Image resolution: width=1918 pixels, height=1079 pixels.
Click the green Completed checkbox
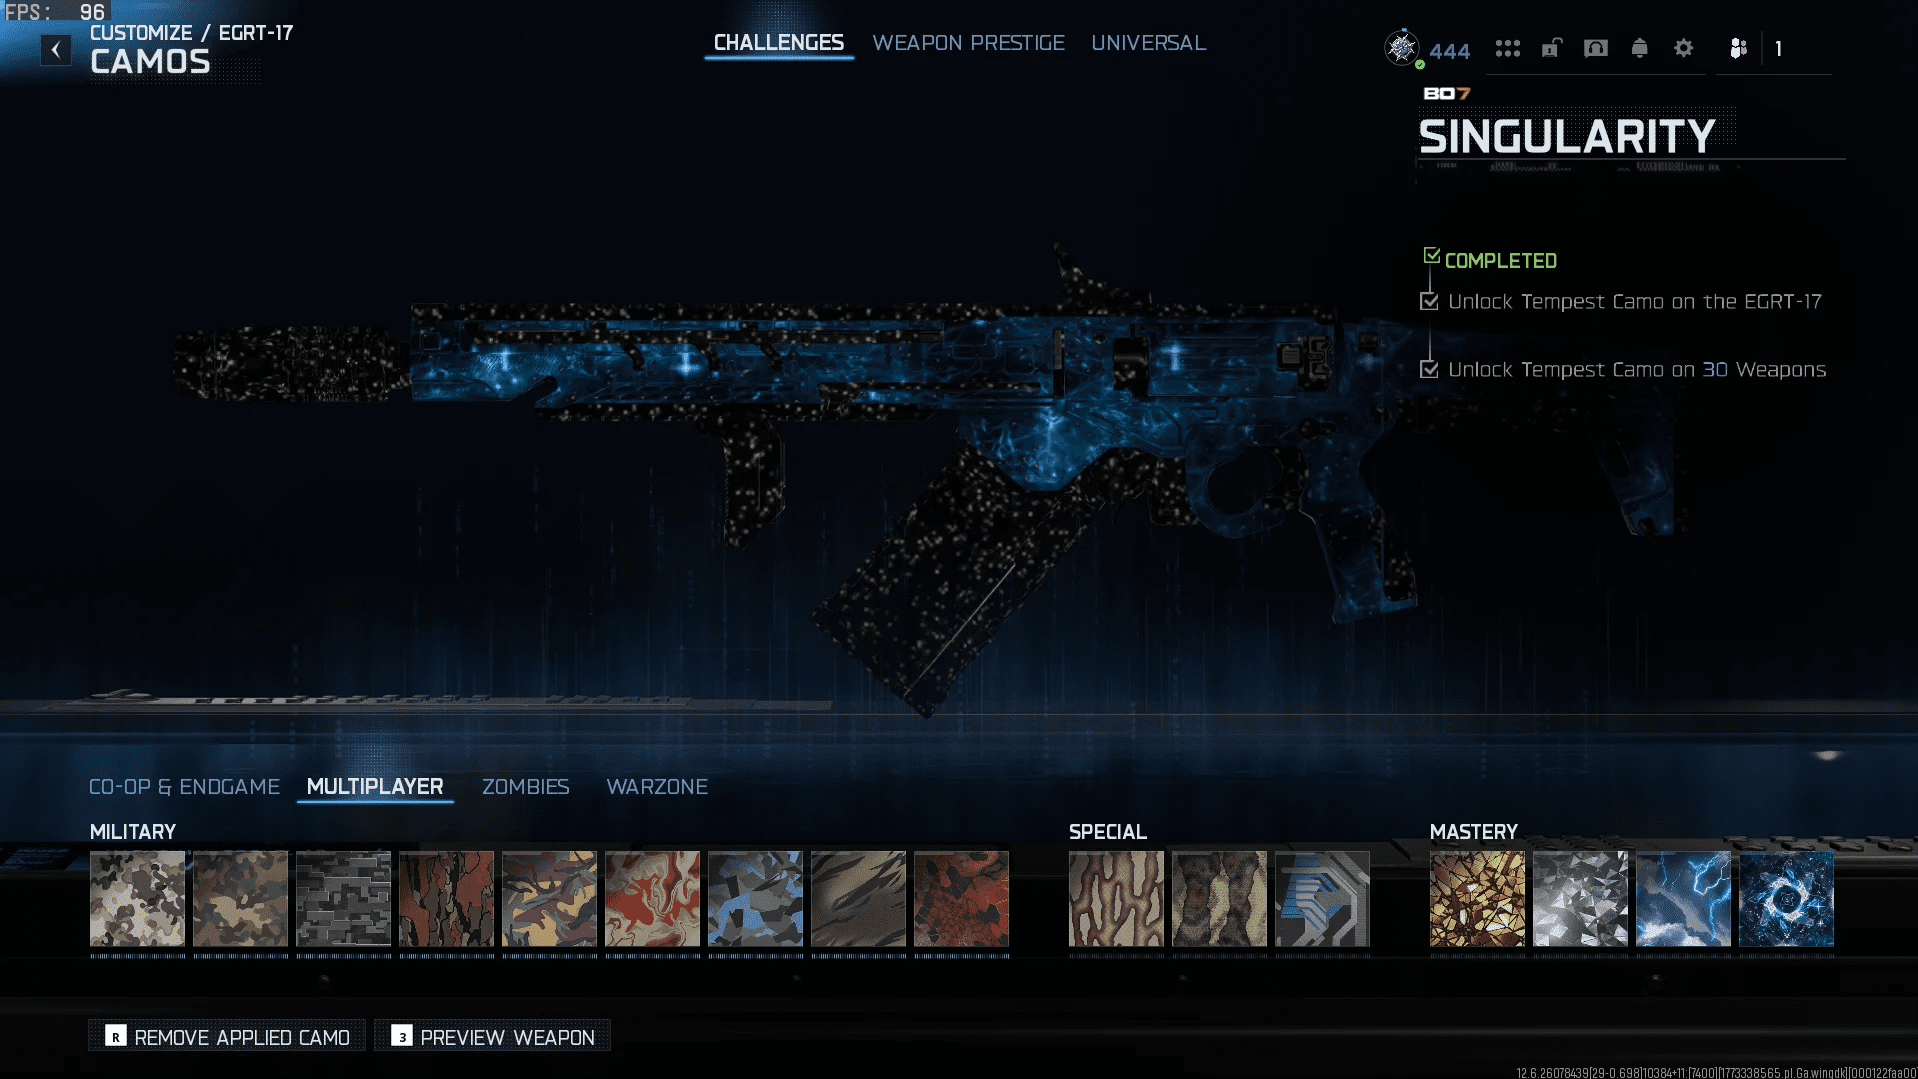1431,257
